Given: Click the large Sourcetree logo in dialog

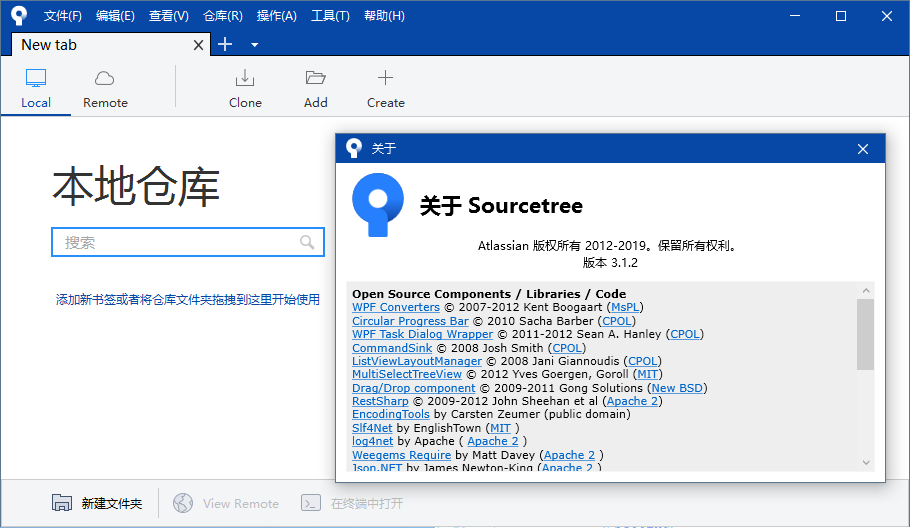Looking at the screenshot, I should pos(378,205).
